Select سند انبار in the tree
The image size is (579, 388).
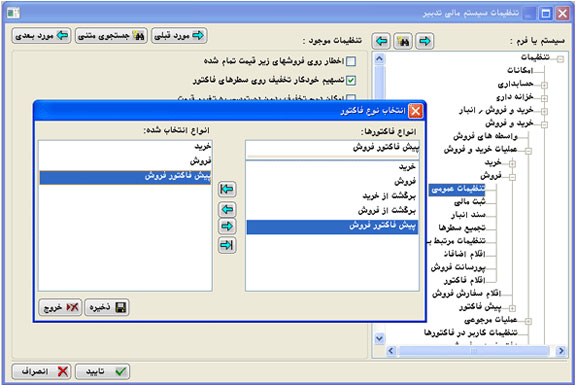(x=468, y=214)
